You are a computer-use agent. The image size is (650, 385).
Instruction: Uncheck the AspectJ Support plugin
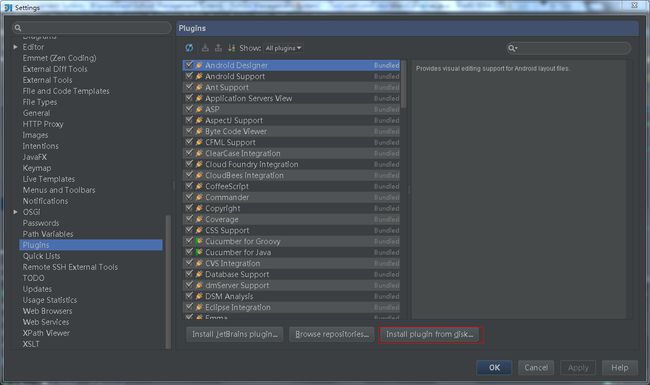[189, 120]
